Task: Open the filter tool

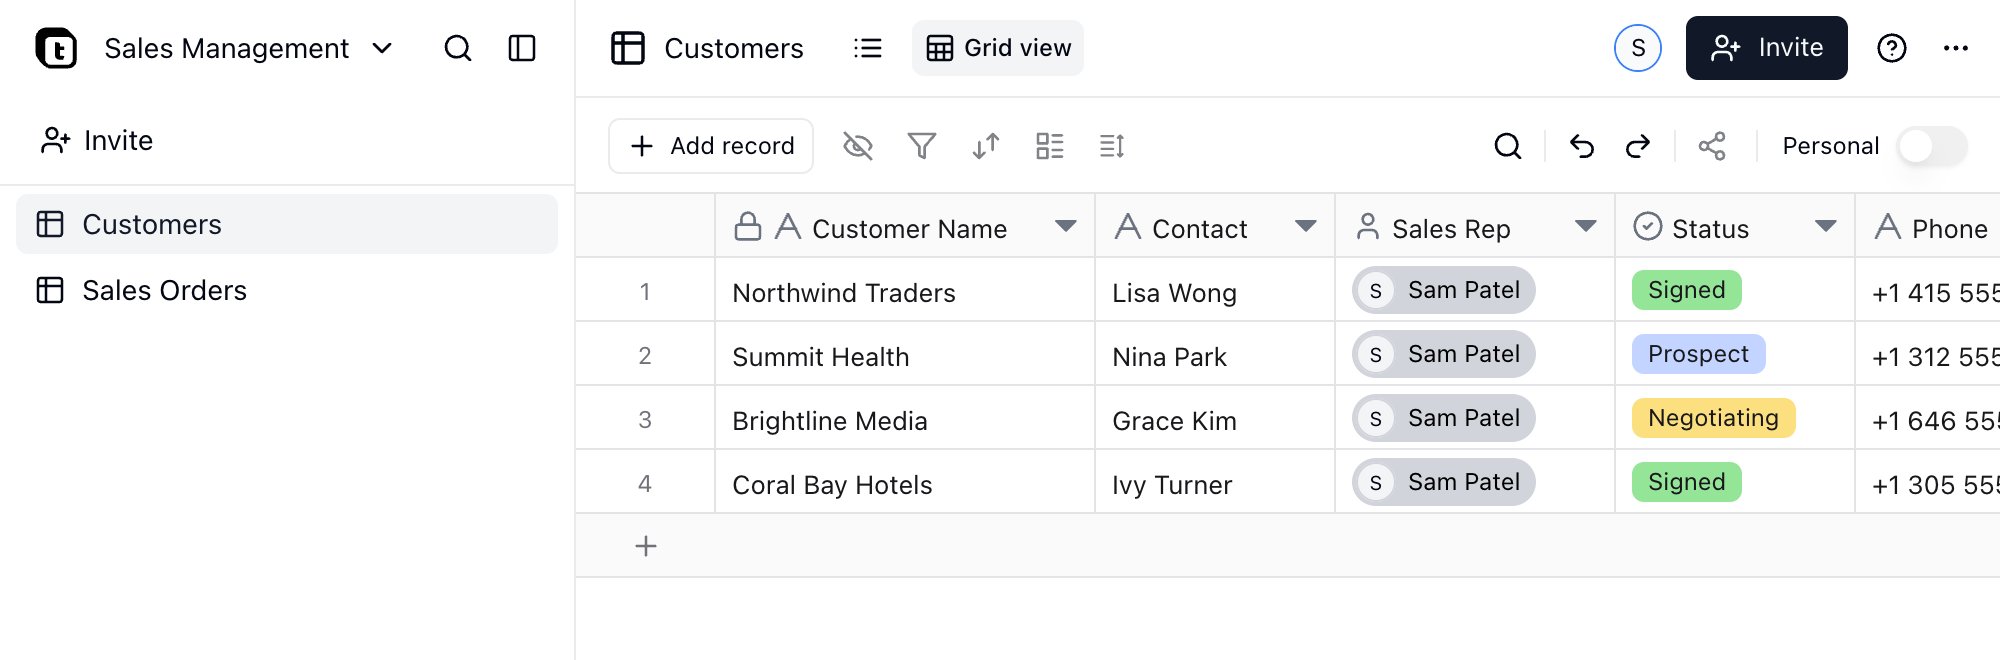Action: coord(922,146)
